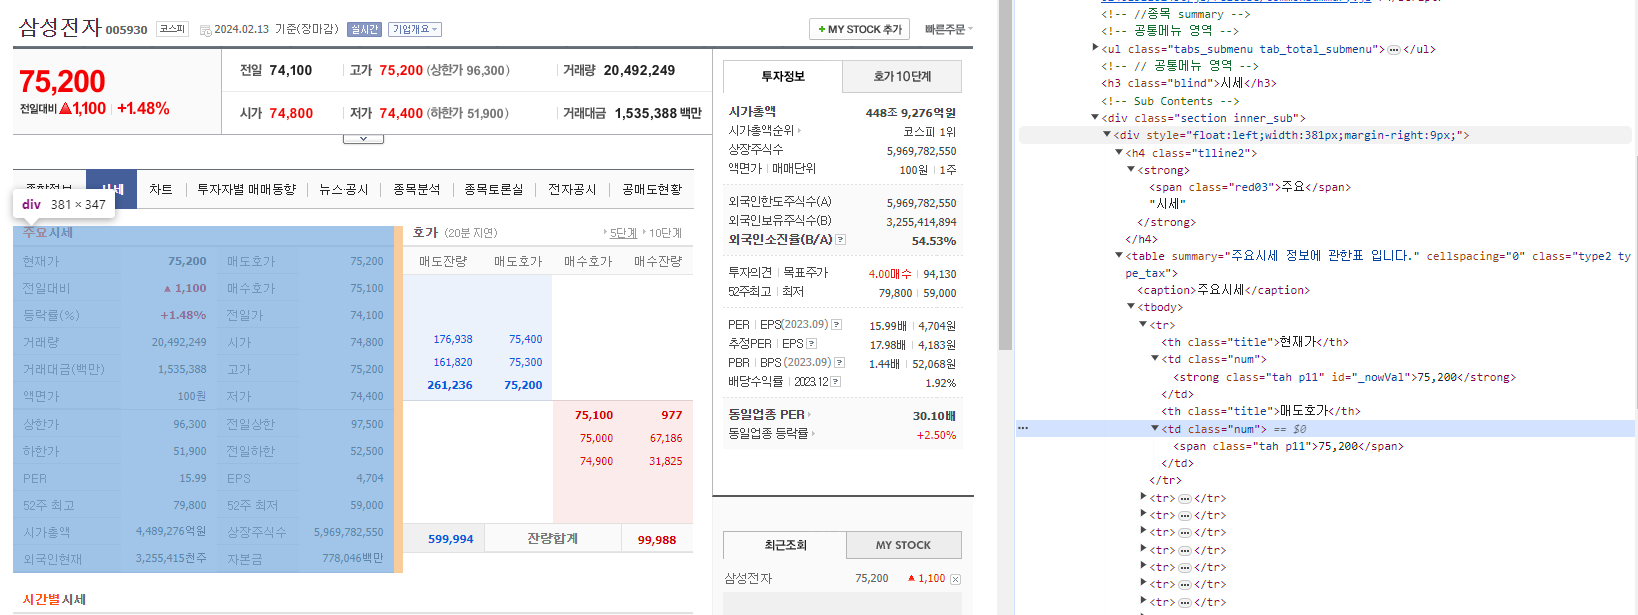This screenshot has height=615, width=1638.
Task: Open the 종목토론실 tab
Action: (x=493, y=189)
